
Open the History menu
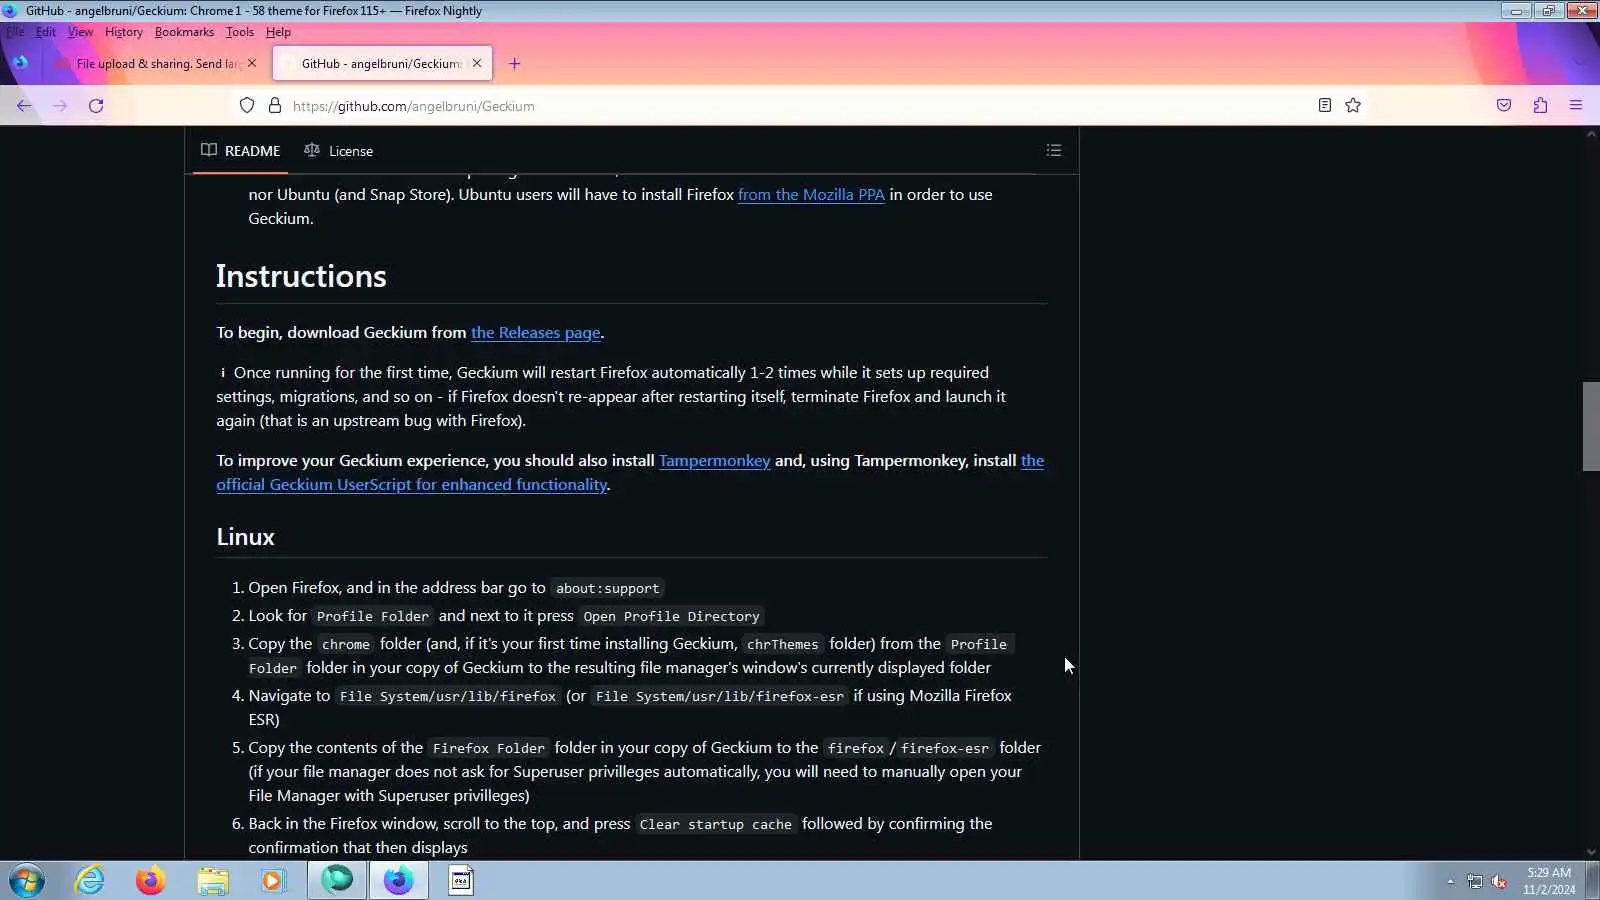pos(124,32)
